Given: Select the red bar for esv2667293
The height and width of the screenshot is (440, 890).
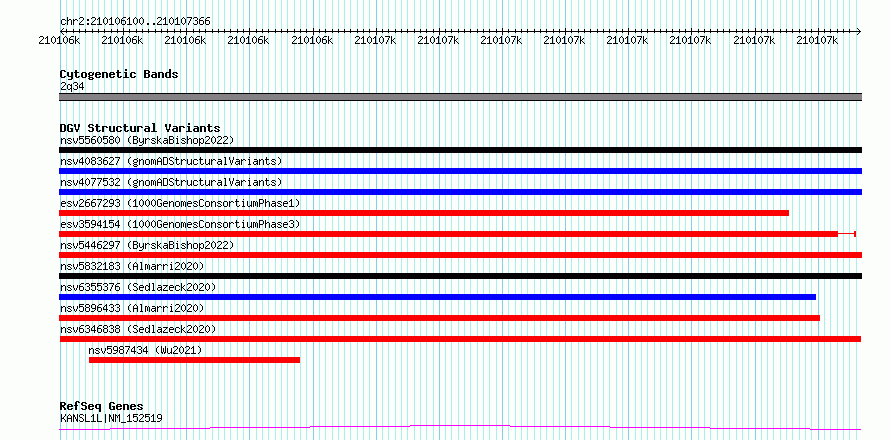Looking at the screenshot, I should tap(424, 213).
